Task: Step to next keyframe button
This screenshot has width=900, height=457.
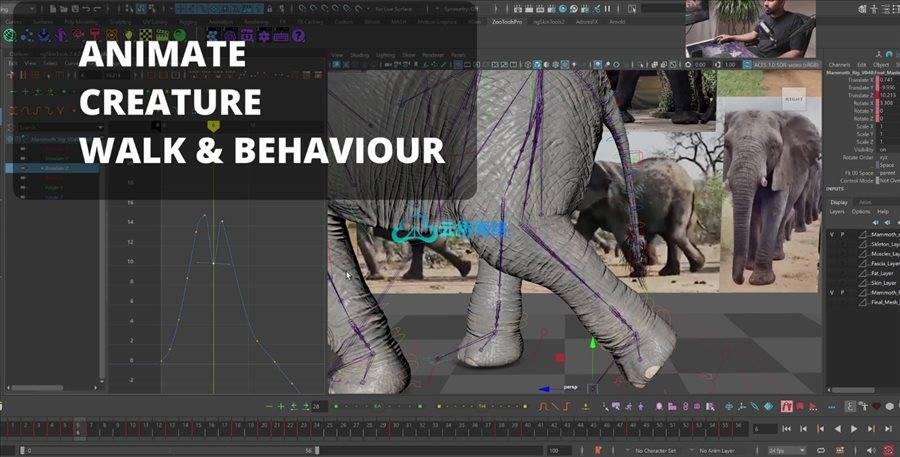Action: click(871, 429)
